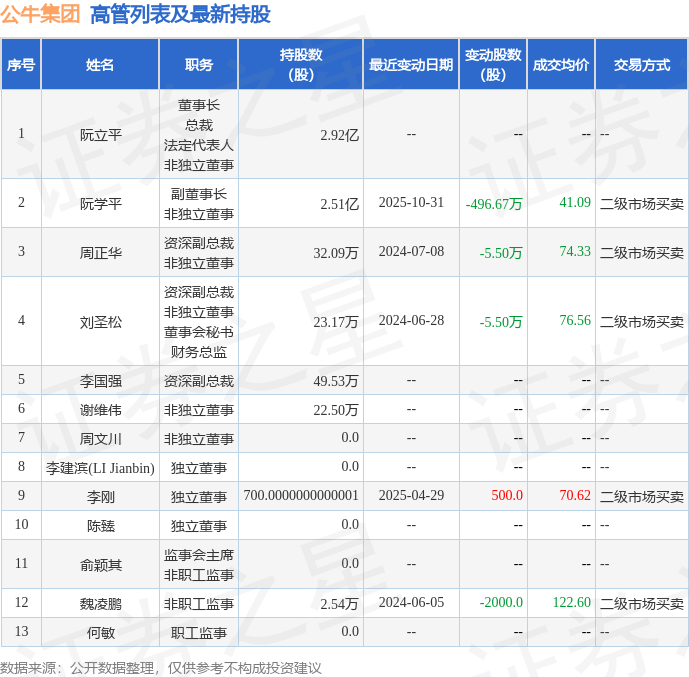
Task: Click the 2.92亿 holdings value
Action: pyautogui.click(x=339, y=135)
